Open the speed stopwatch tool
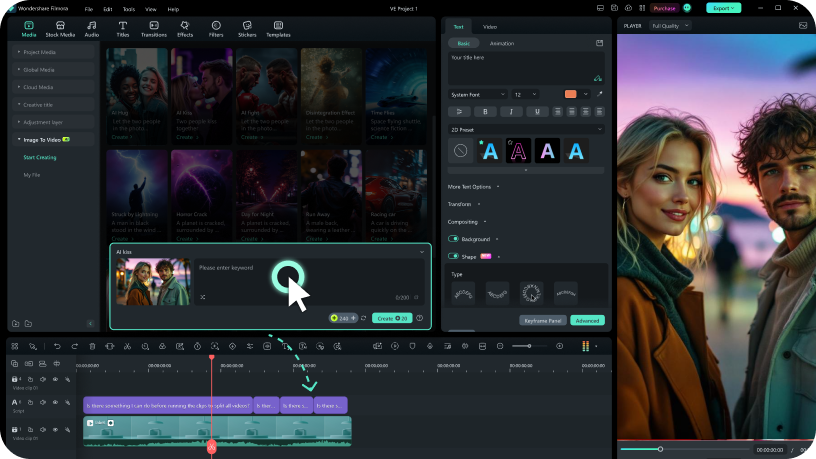 coord(197,347)
